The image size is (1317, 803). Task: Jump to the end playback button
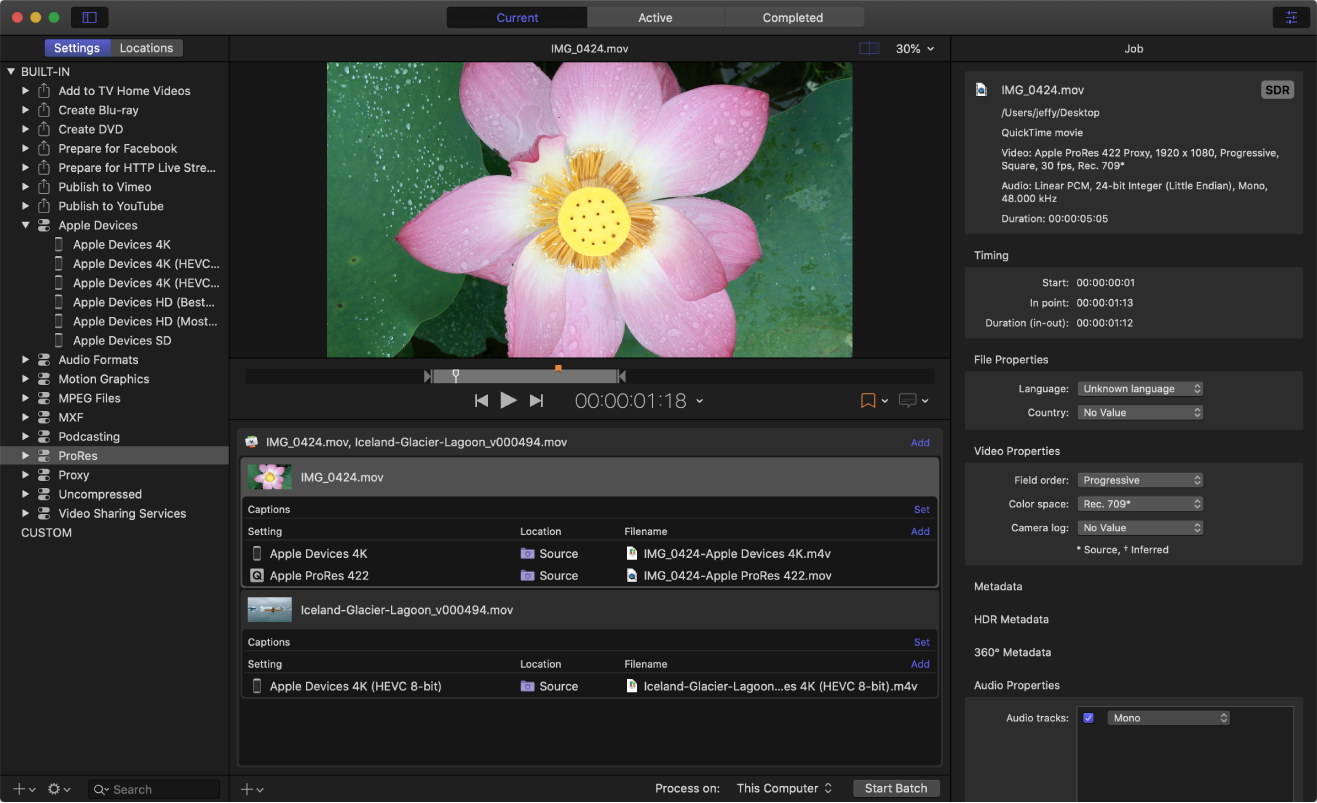pyautogui.click(x=536, y=400)
